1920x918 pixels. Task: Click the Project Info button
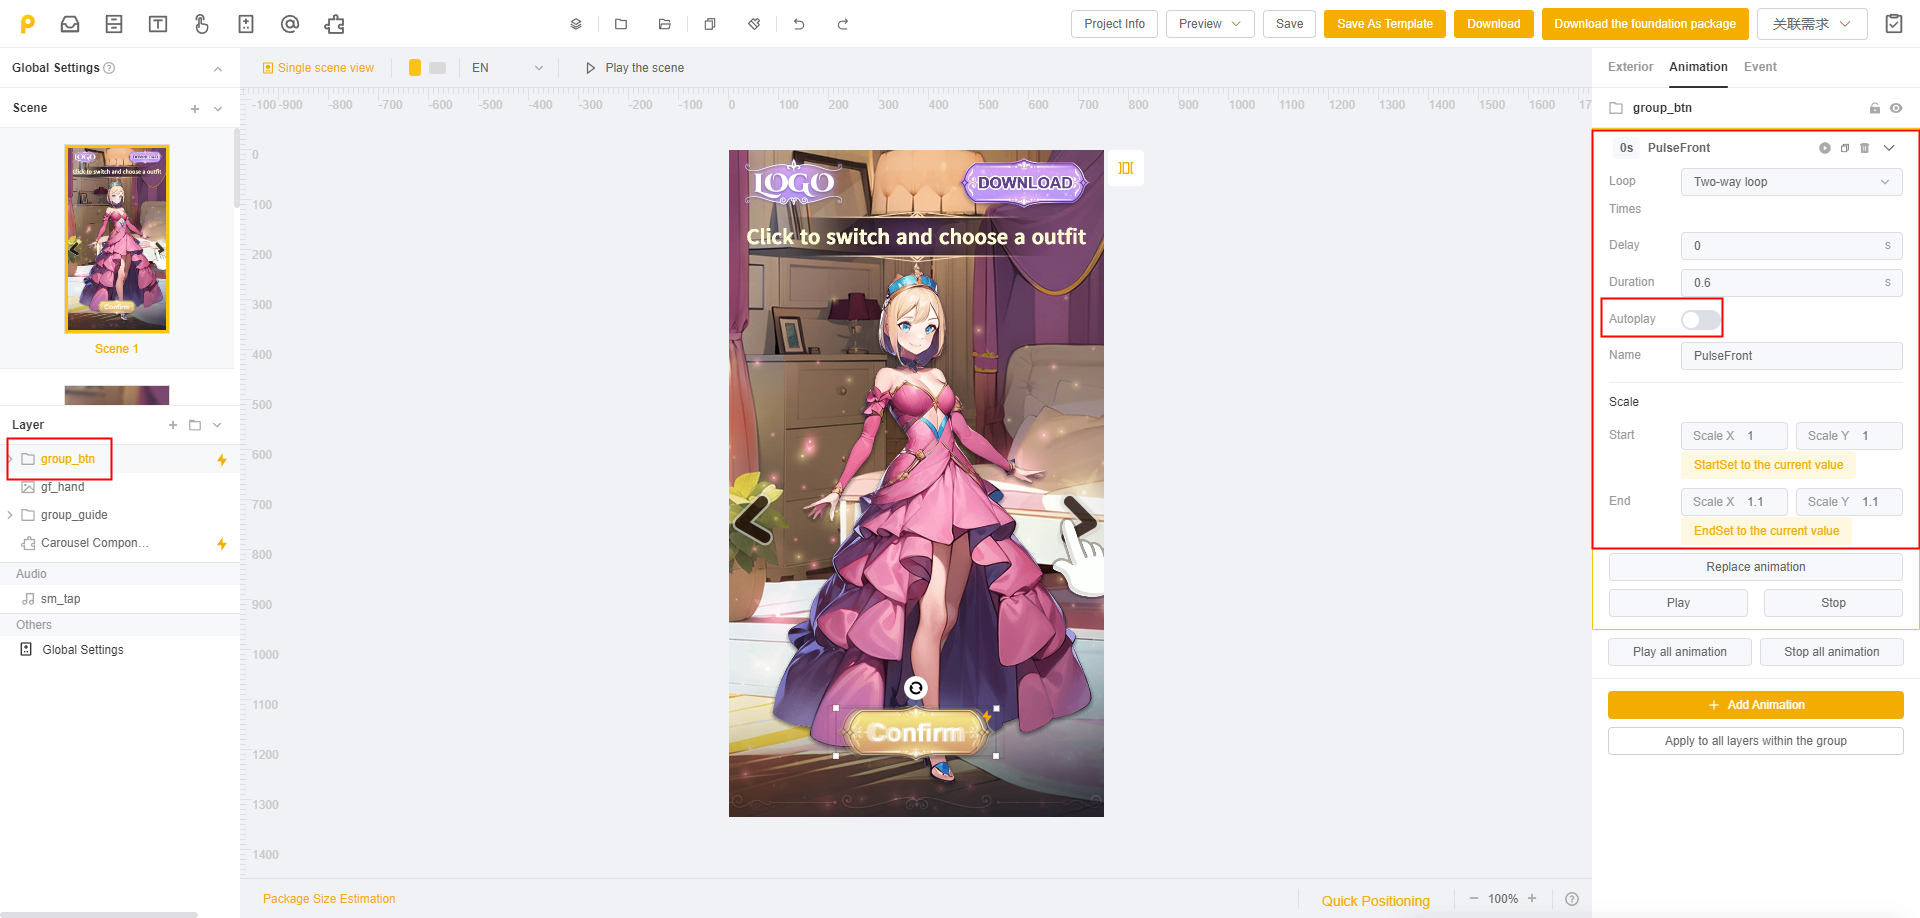1114,24
